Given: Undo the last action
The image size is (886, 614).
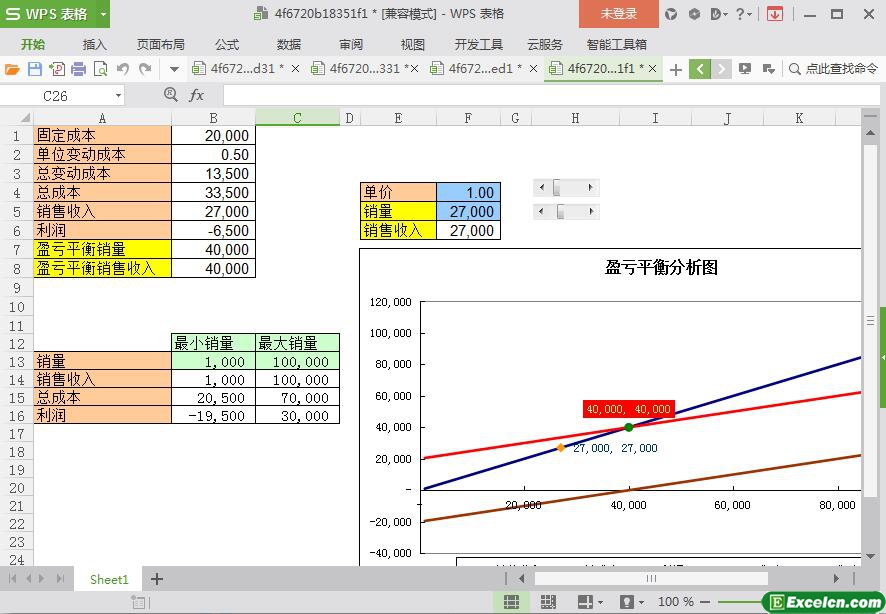Looking at the screenshot, I should (123, 69).
